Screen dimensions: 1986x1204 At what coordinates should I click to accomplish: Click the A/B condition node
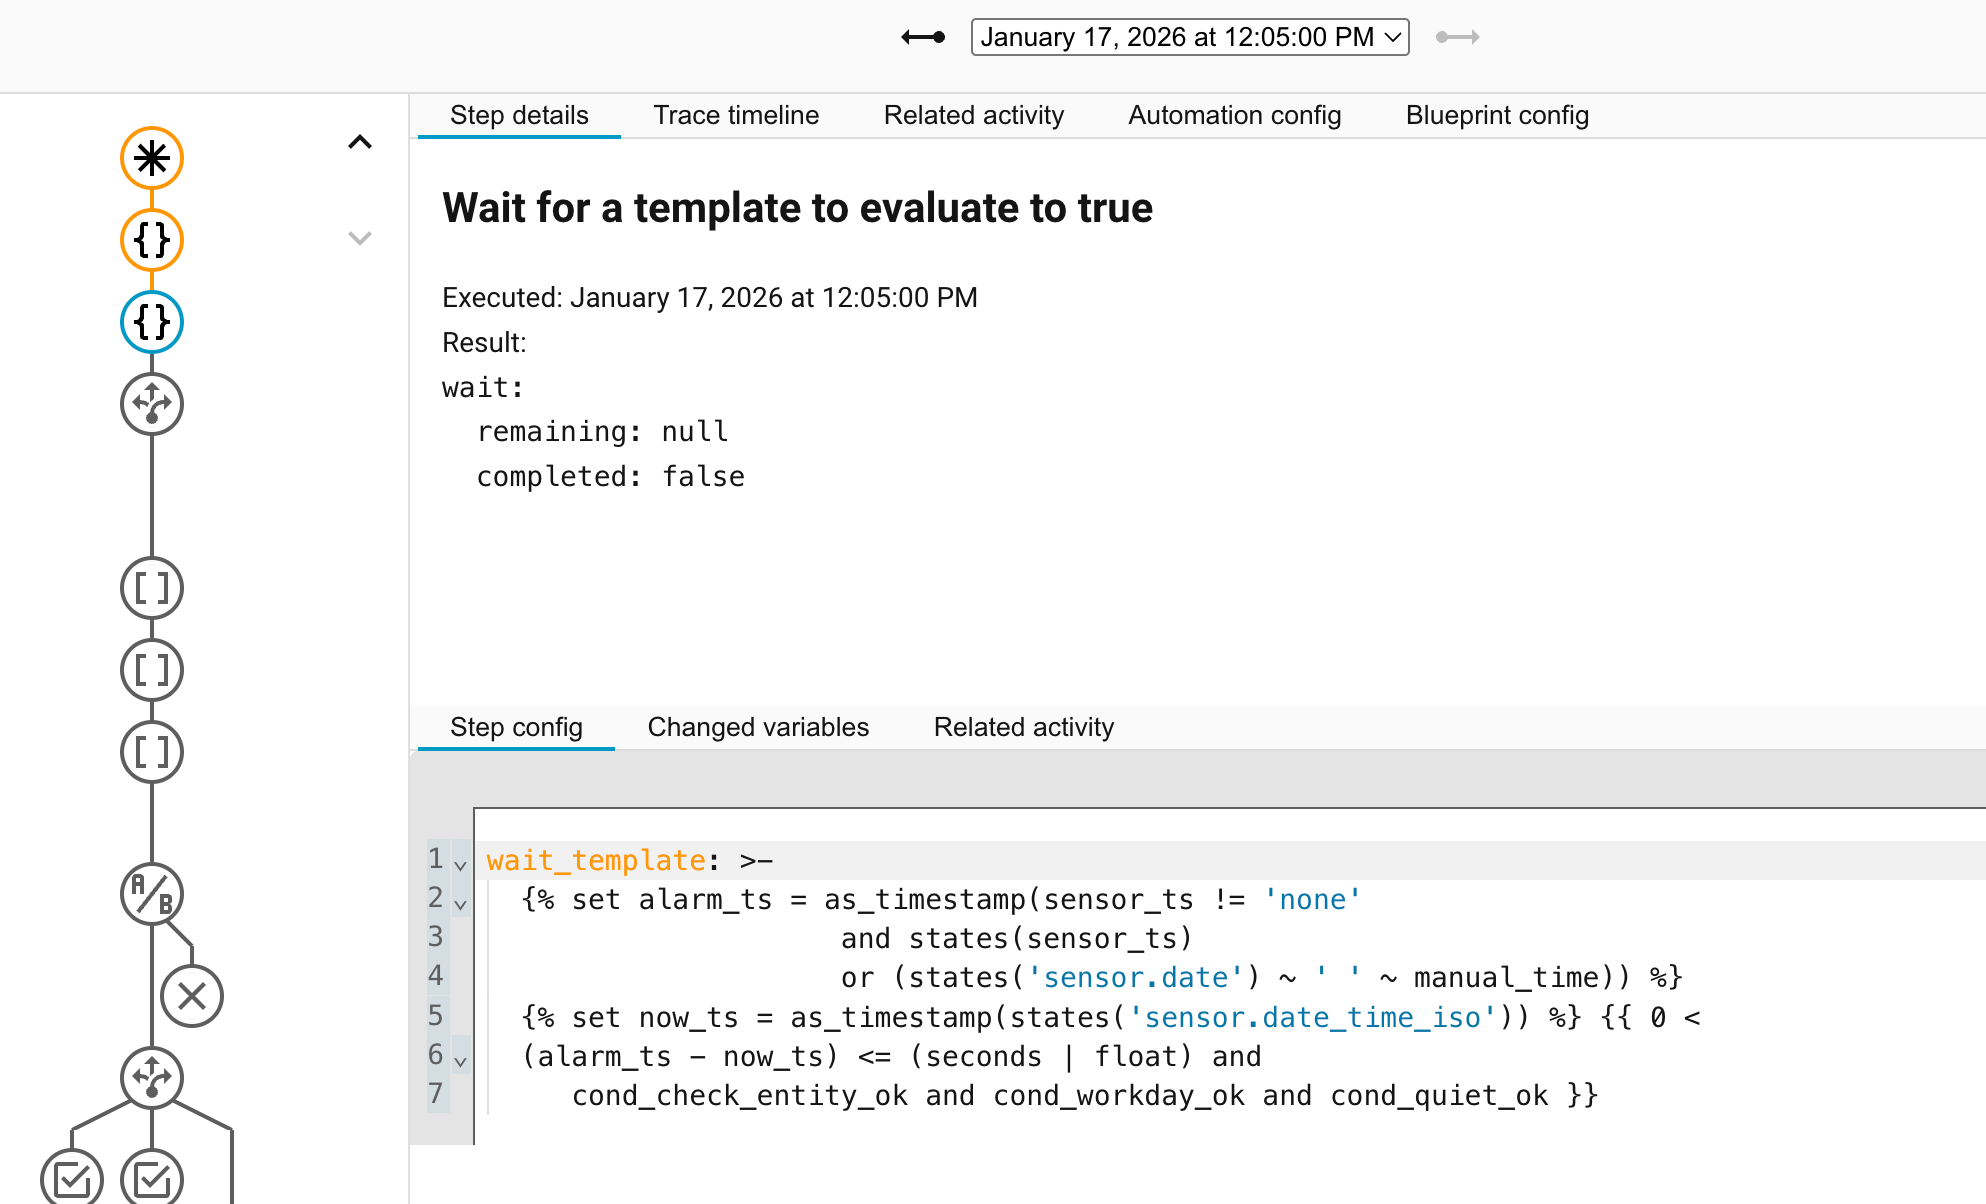tap(152, 894)
